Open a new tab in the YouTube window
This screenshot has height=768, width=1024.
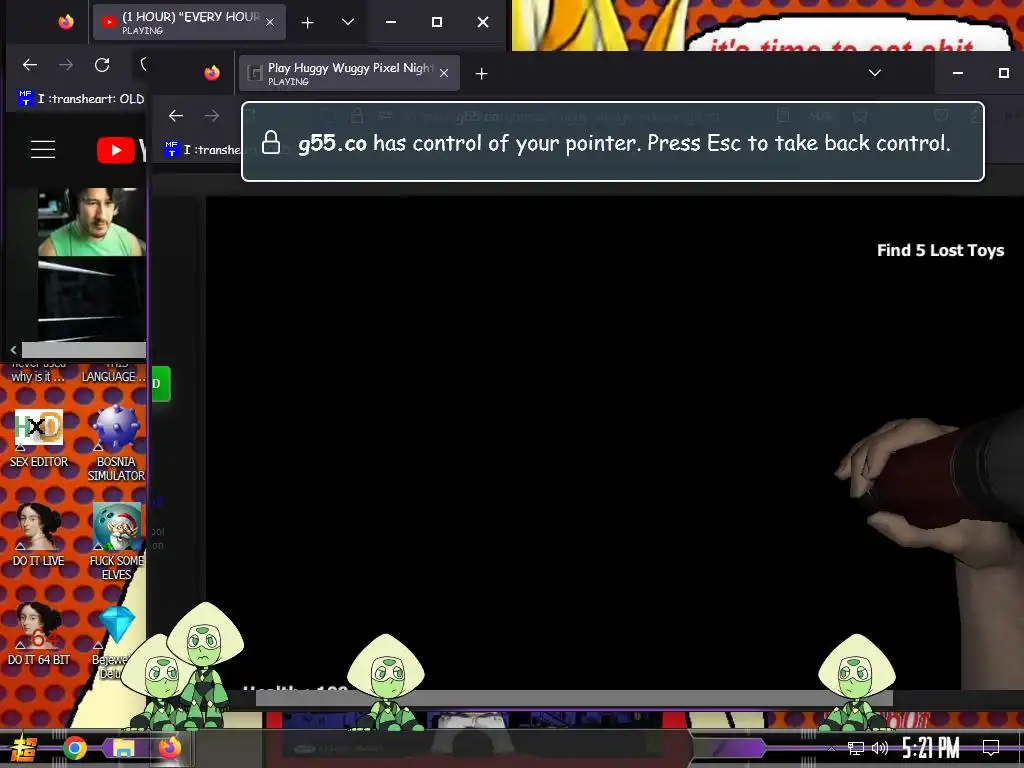pos(308,23)
